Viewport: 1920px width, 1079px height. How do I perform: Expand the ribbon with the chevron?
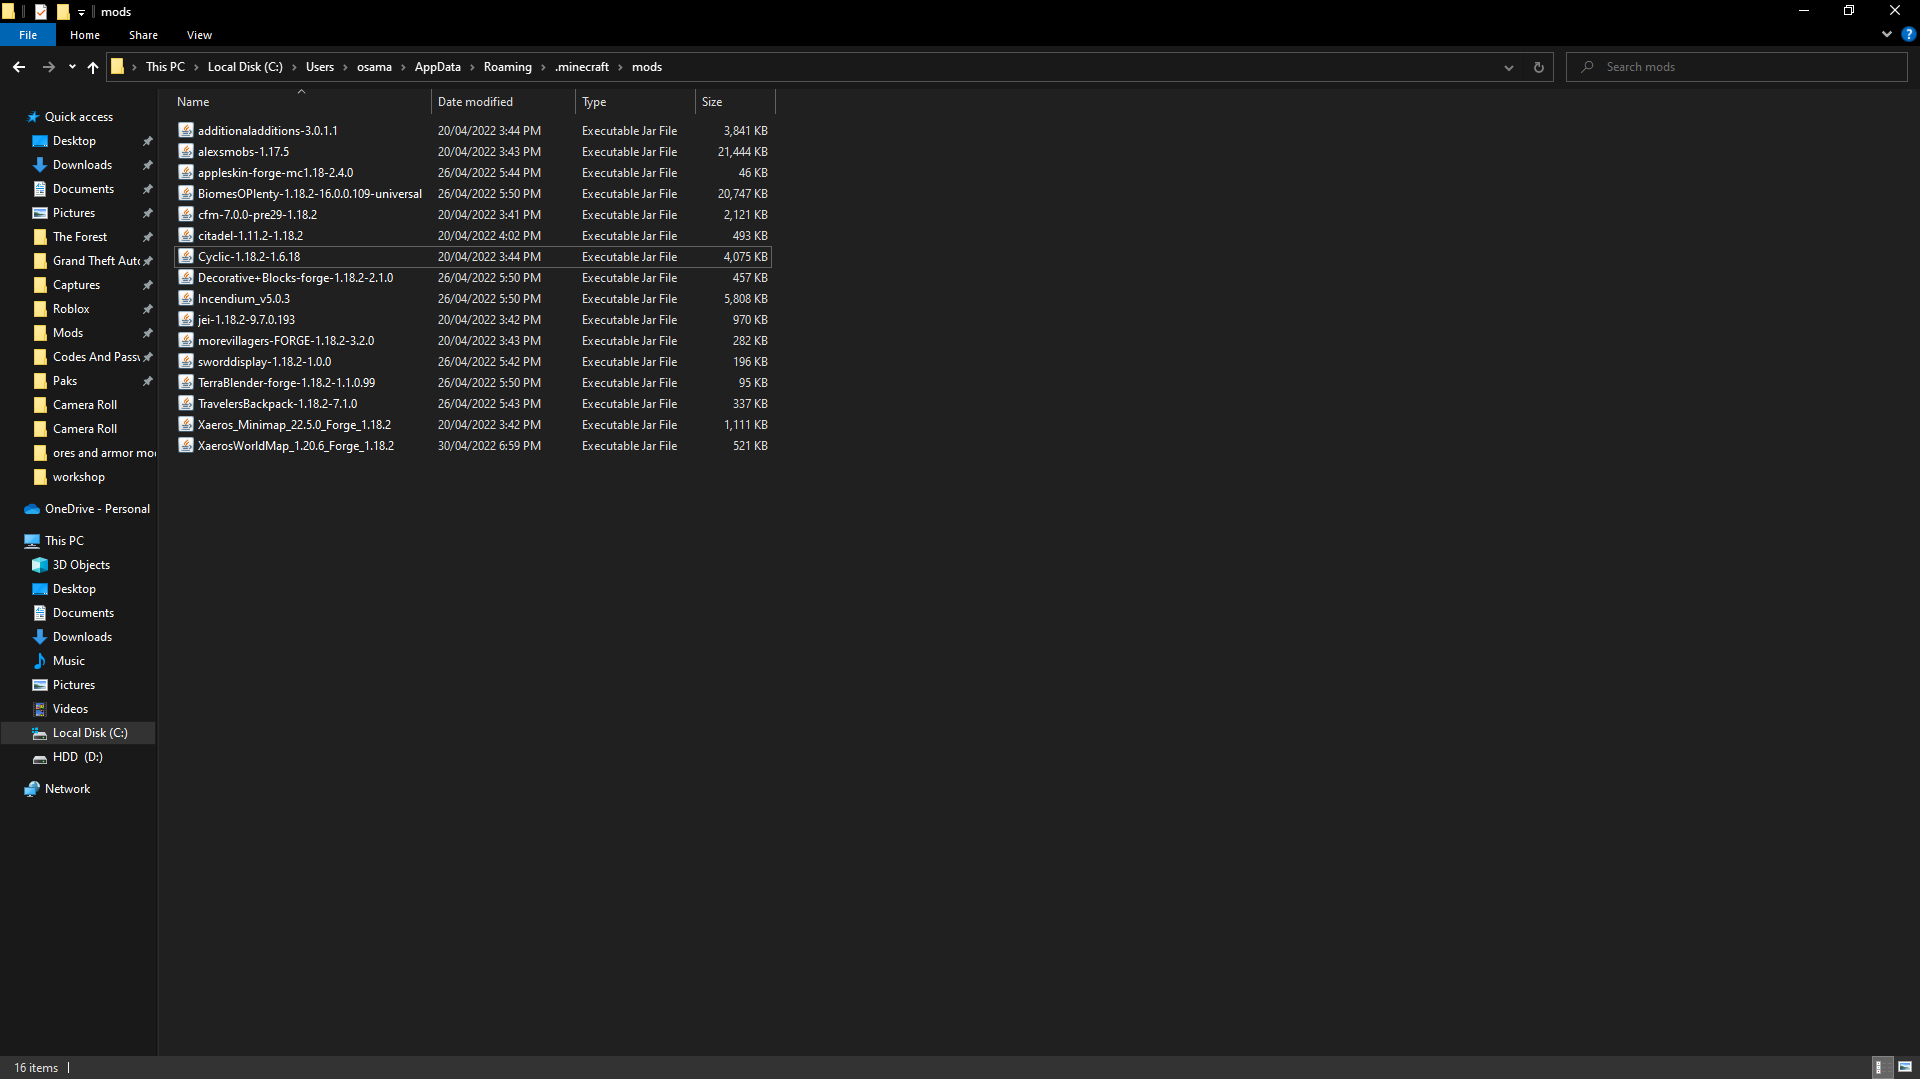[x=1887, y=34]
